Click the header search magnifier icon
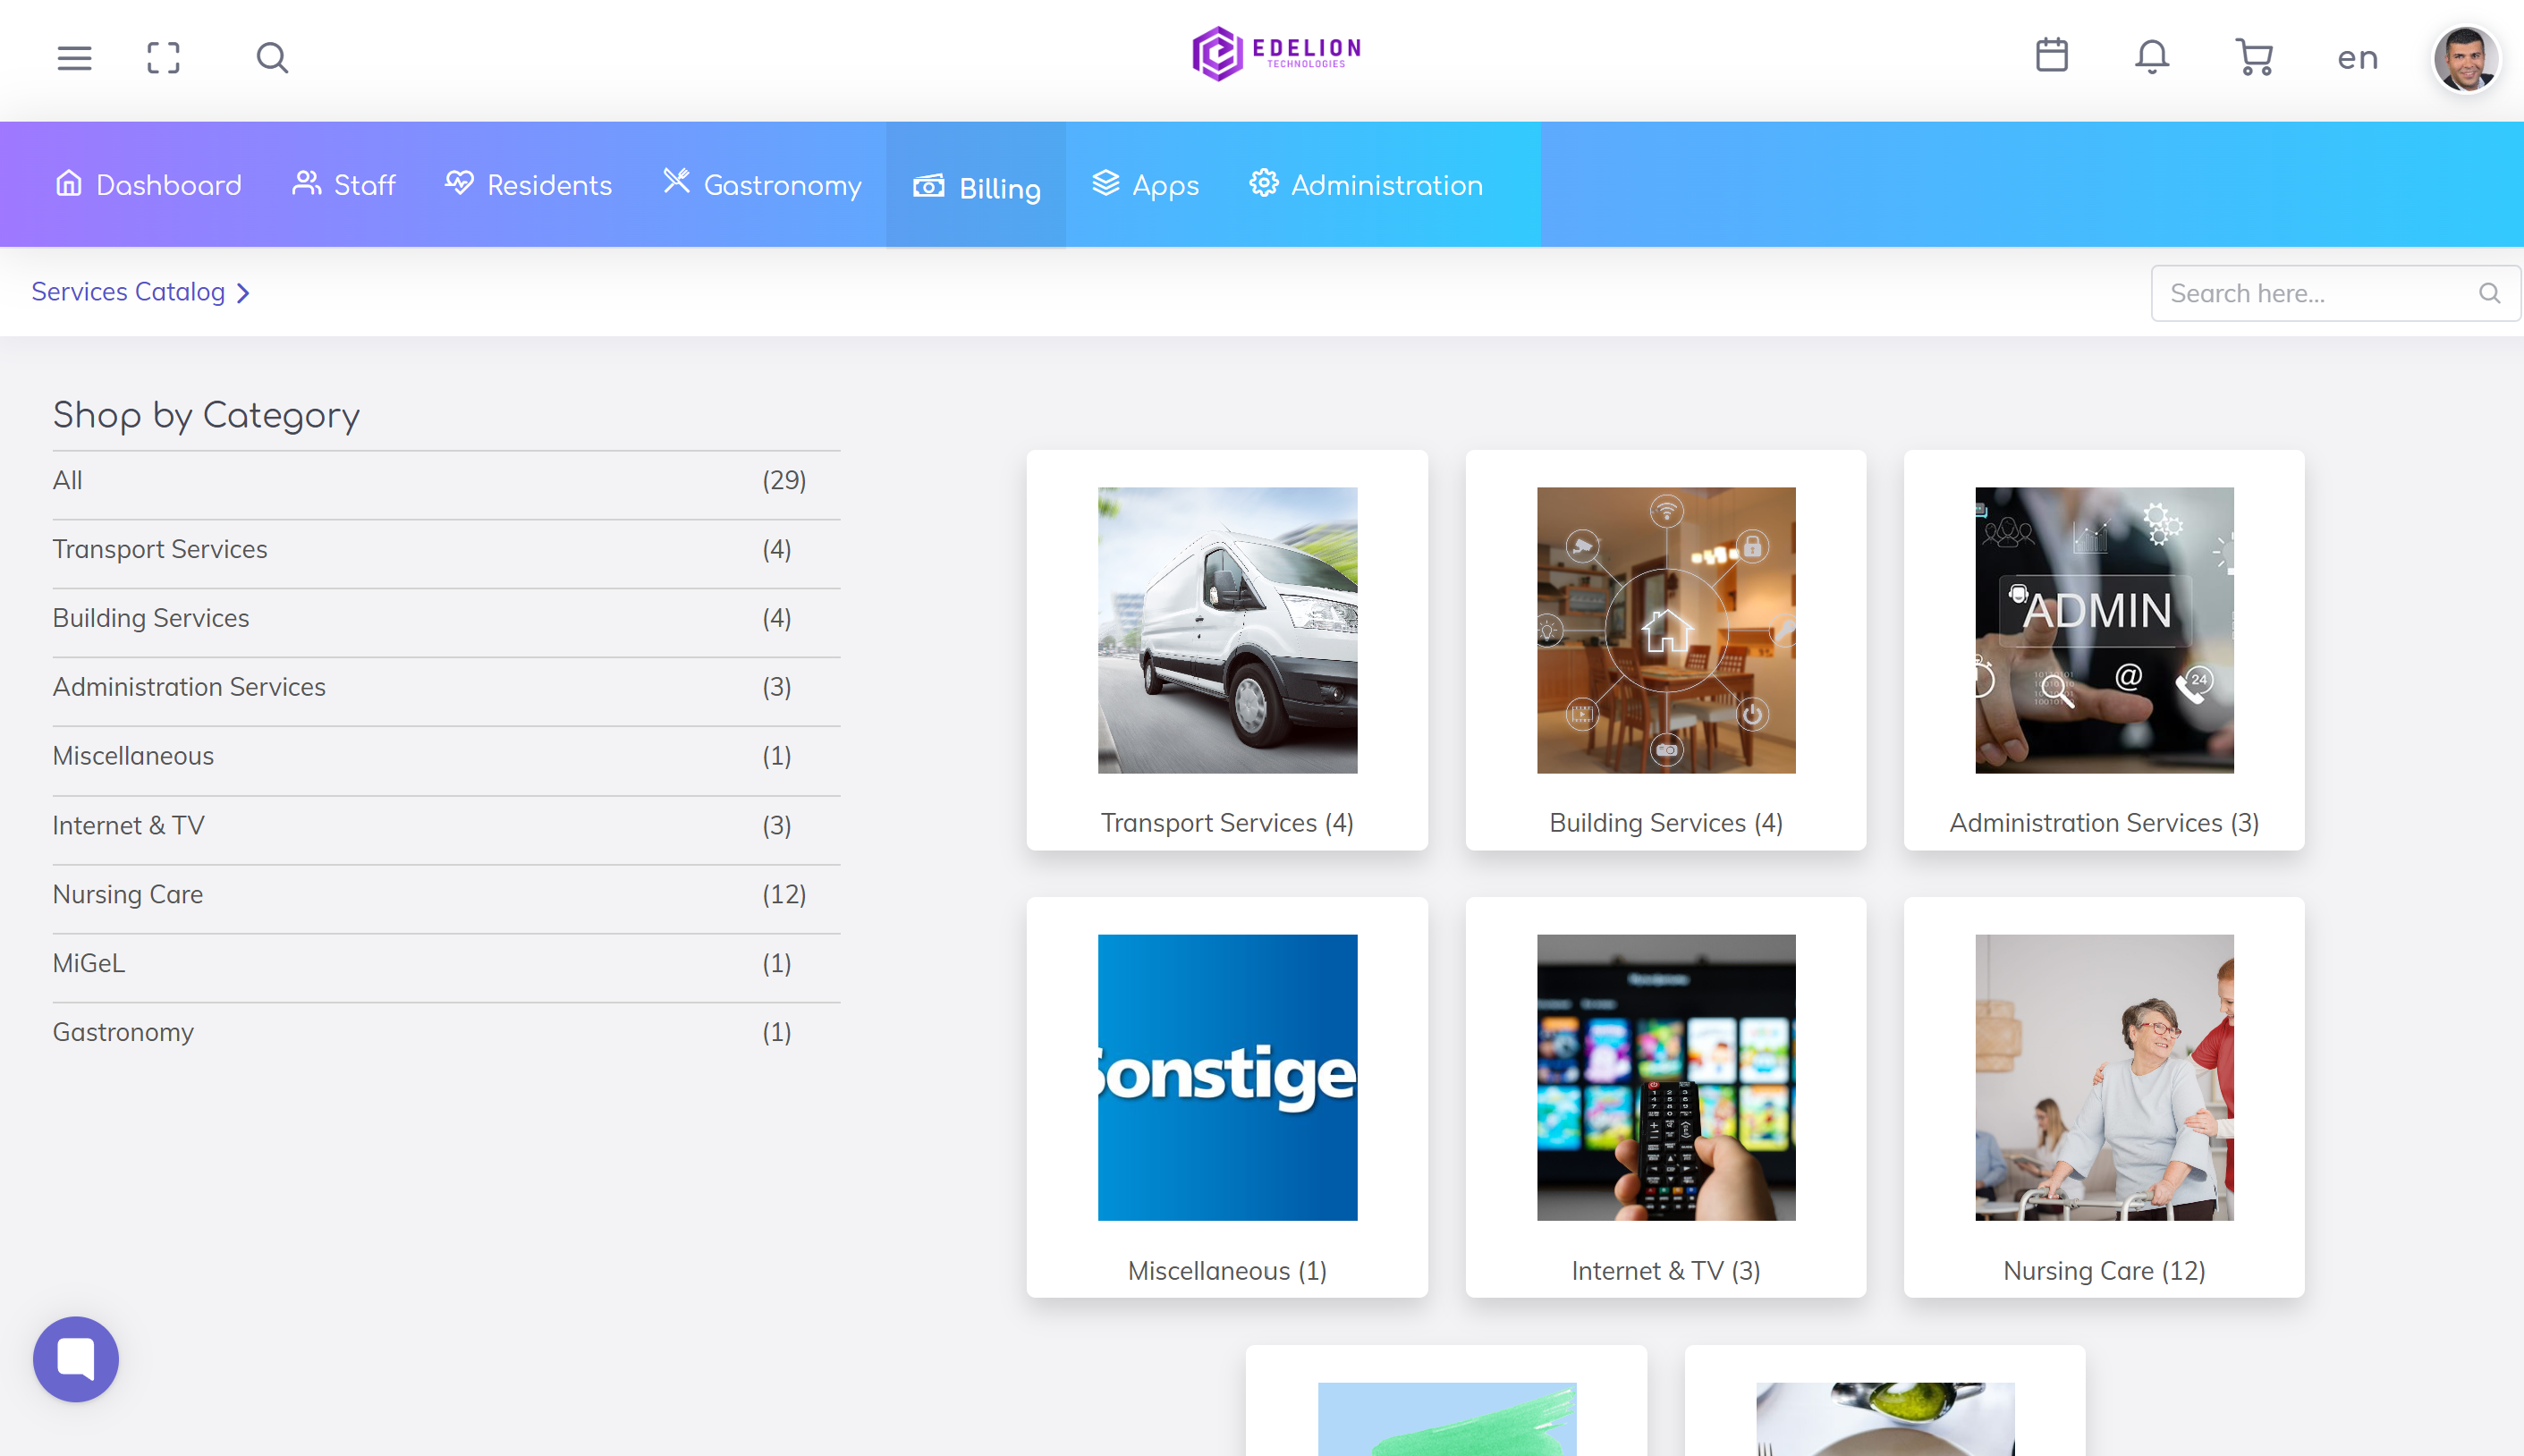2524x1456 pixels. point(272,58)
